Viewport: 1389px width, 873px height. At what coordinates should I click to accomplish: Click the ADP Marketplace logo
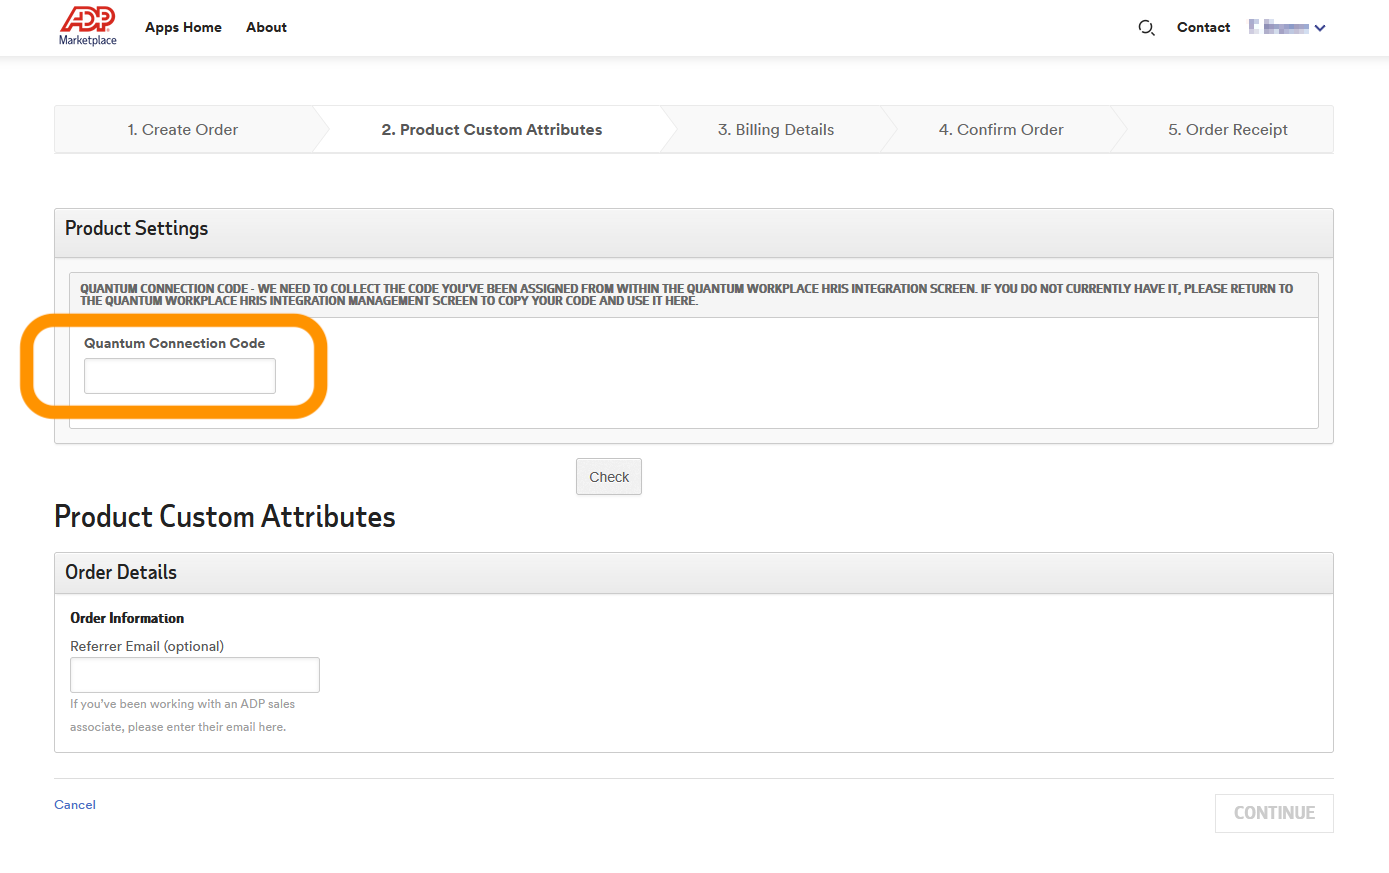click(x=88, y=27)
